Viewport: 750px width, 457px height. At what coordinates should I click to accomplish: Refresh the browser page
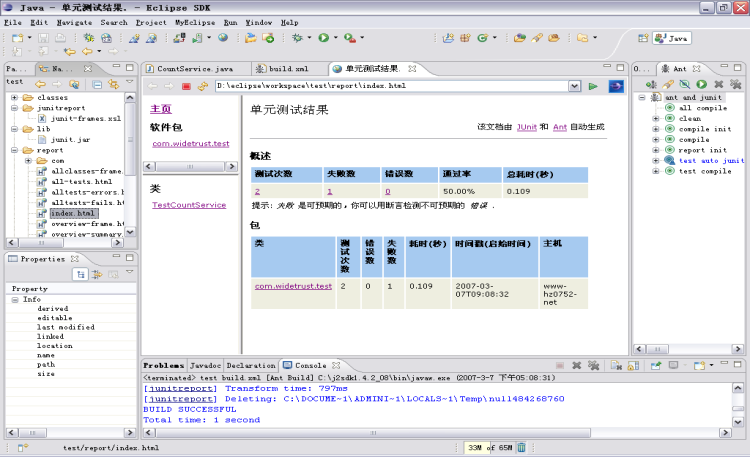click(203, 86)
